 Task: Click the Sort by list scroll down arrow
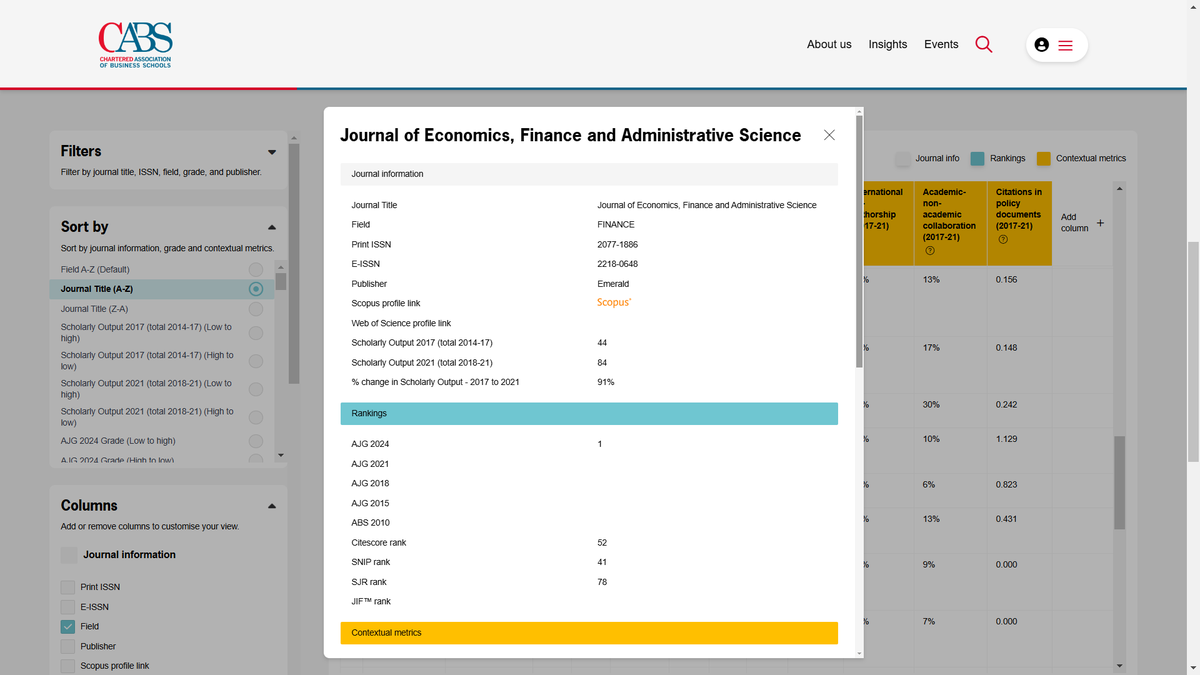(281, 456)
